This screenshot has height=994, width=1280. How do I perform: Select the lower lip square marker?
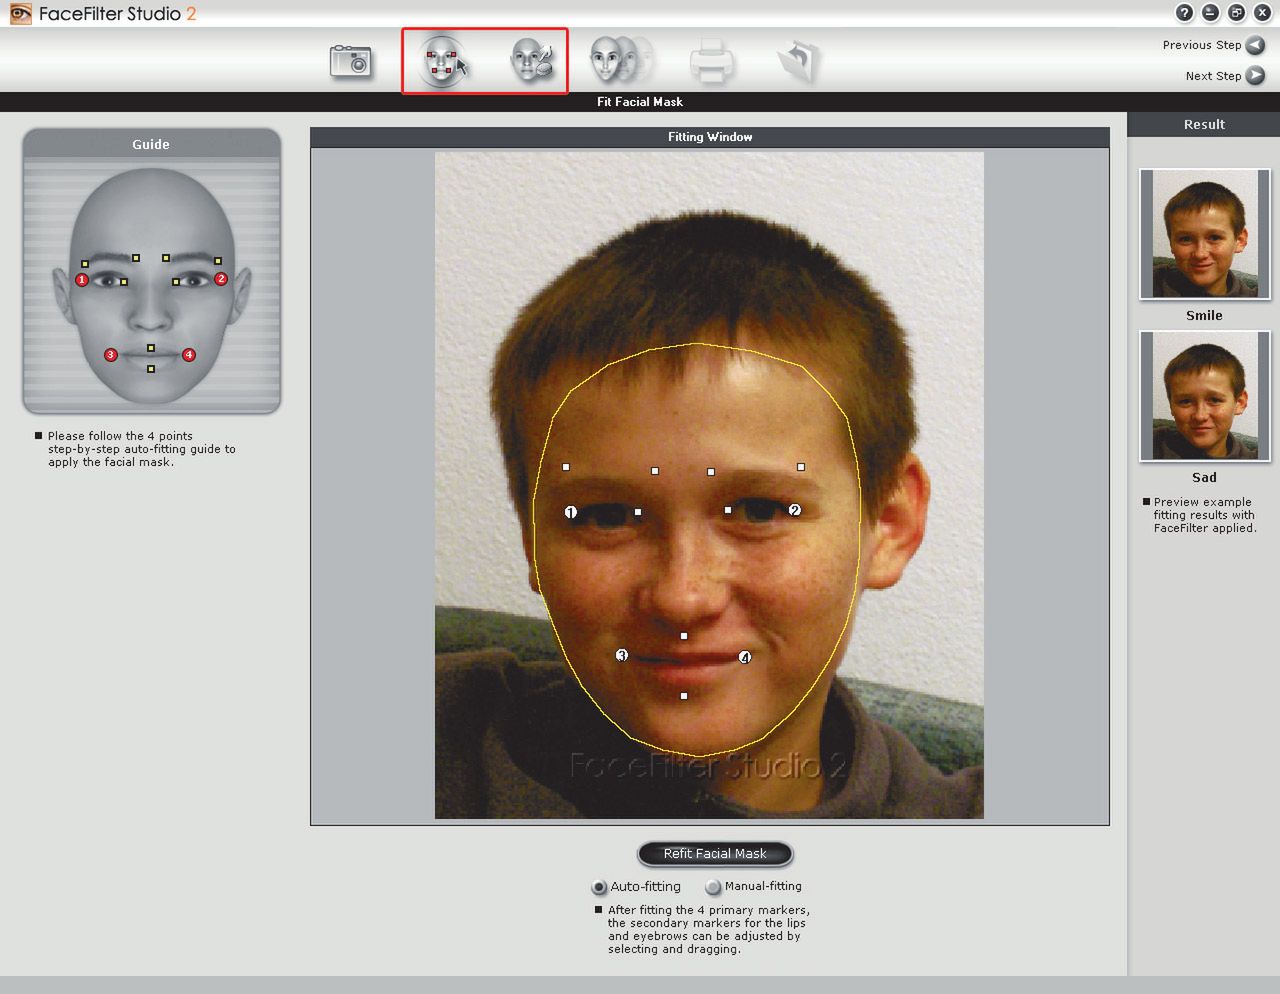point(684,696)
